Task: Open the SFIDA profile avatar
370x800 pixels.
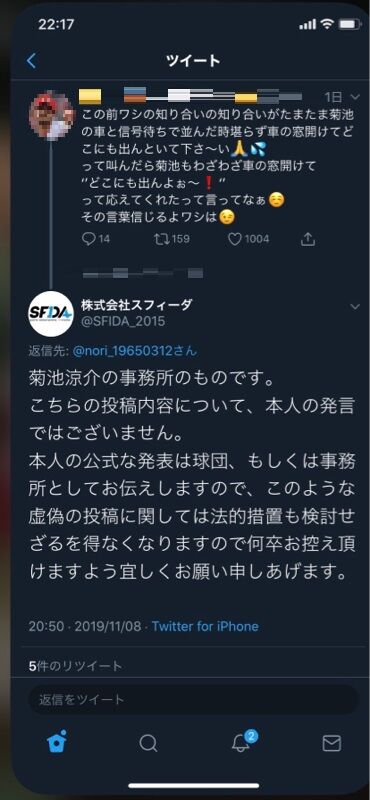Action: coord(51,314)
